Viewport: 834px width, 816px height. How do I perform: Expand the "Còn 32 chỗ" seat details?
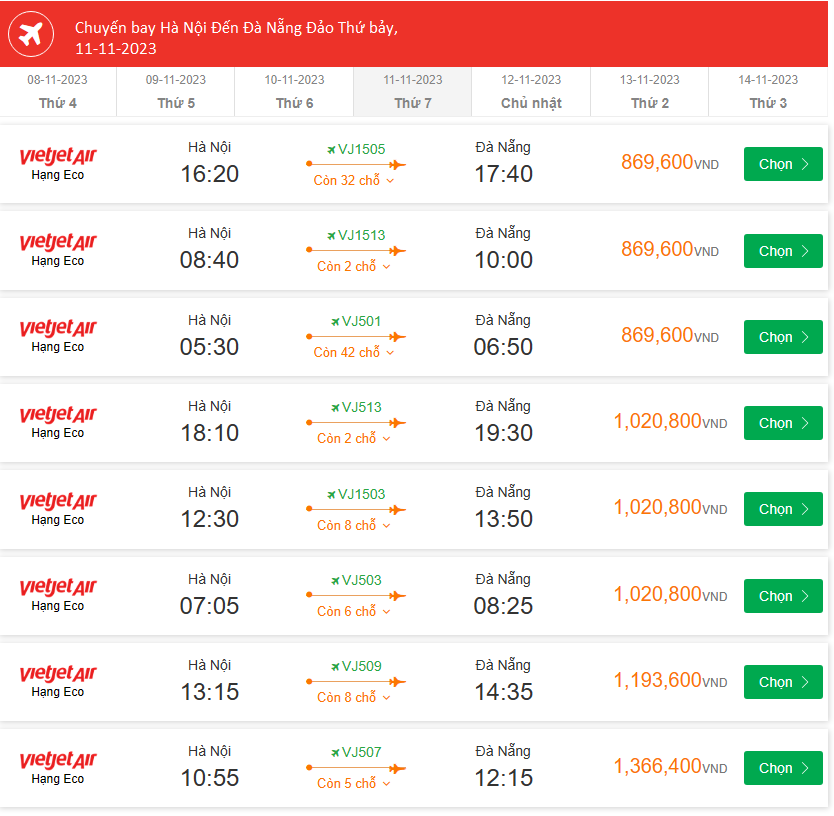(354, 181)
